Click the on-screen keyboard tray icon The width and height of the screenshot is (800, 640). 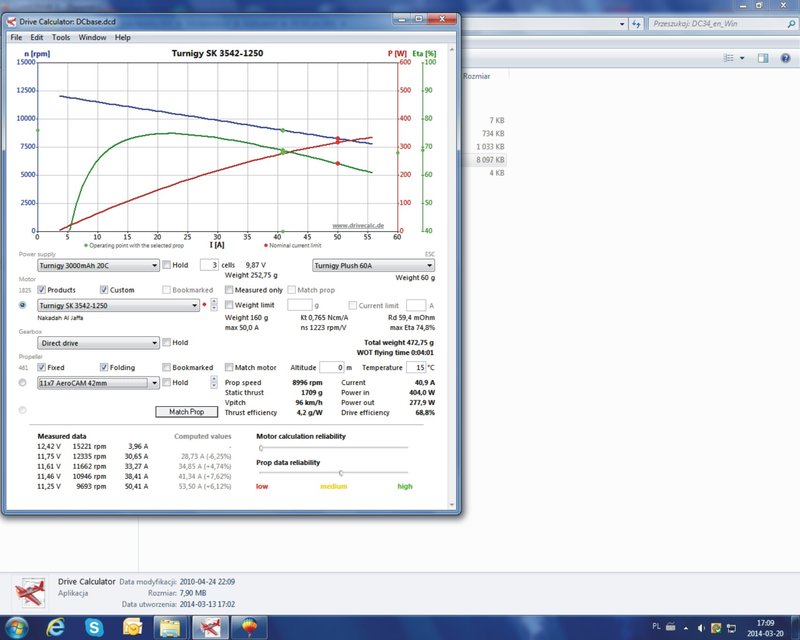click(x=671, y=627)
